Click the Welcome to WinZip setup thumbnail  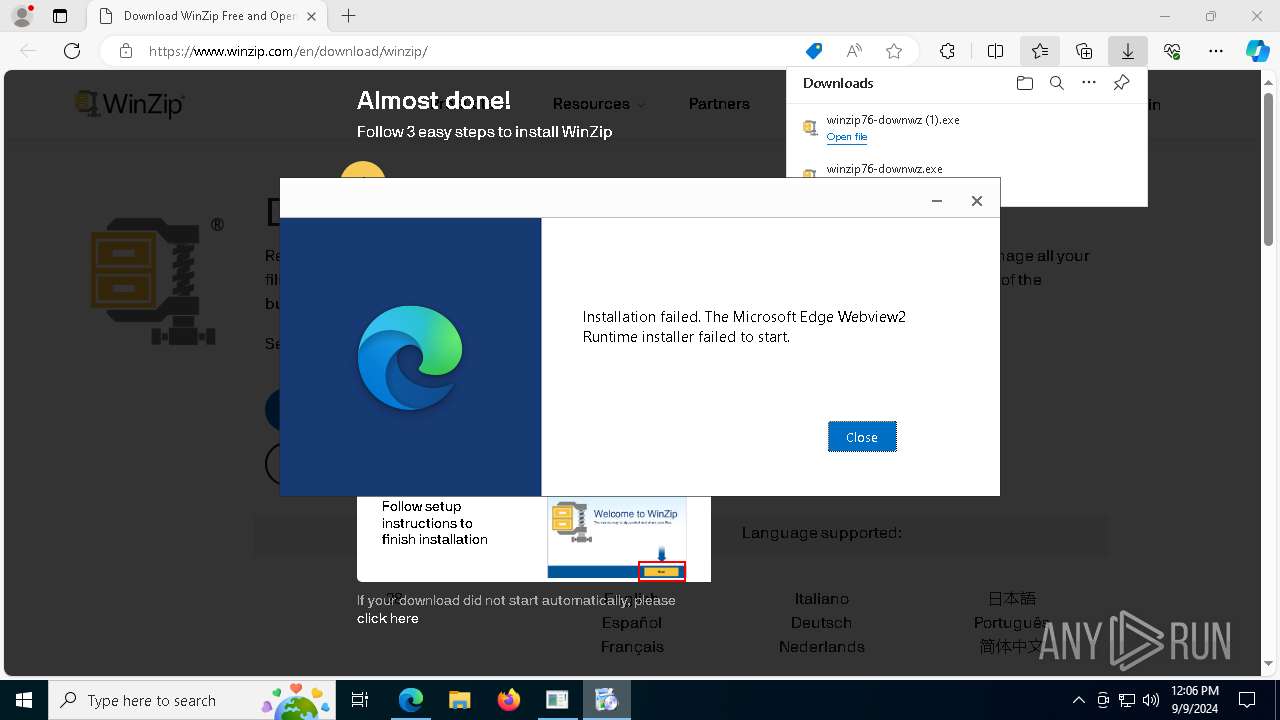pos(617,538)
